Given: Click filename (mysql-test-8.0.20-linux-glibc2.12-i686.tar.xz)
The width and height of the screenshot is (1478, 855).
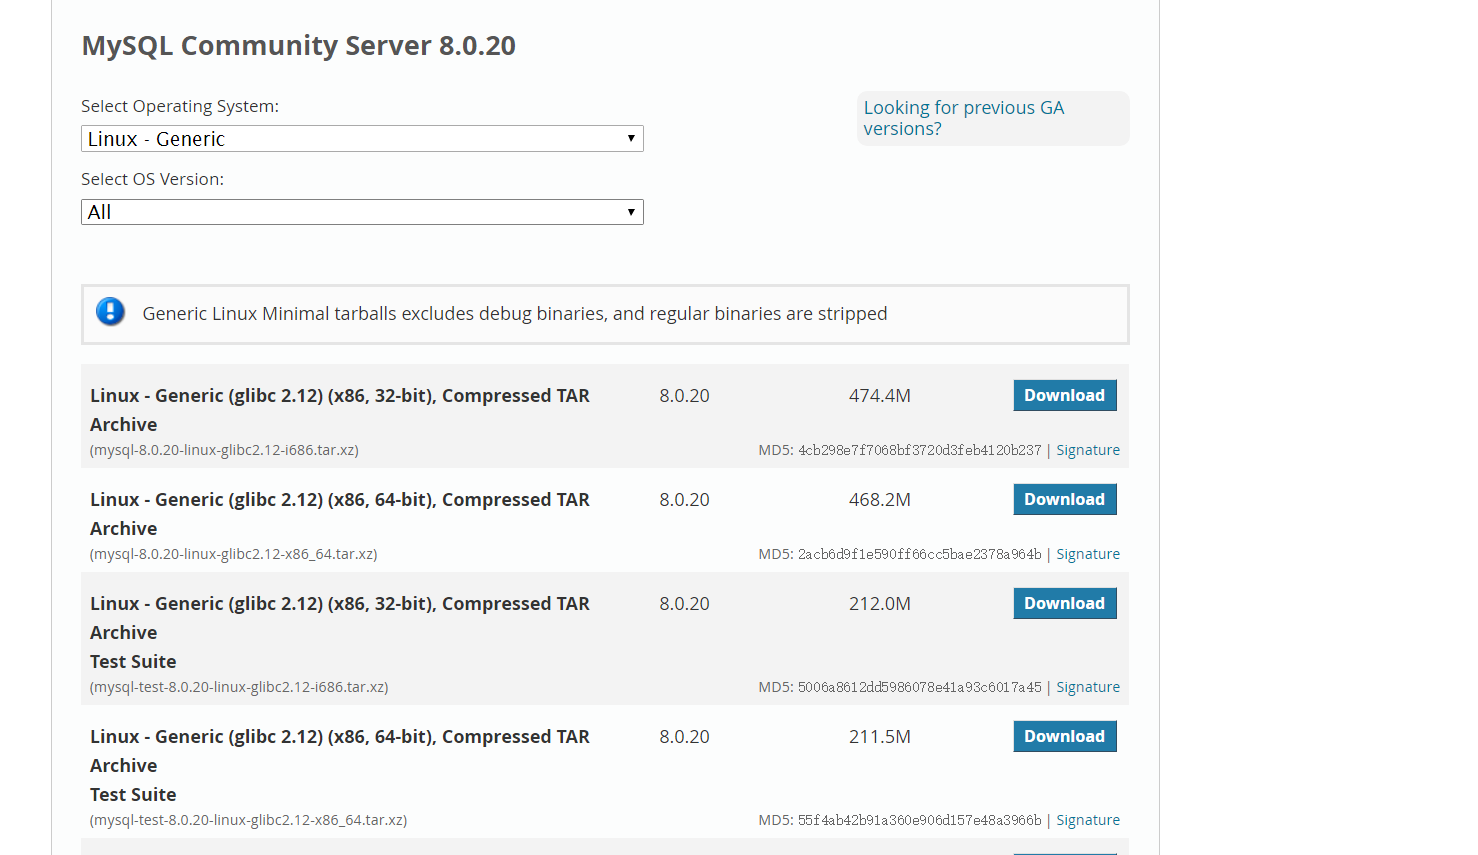Looking at the screenshot, I should coord(239,687).
